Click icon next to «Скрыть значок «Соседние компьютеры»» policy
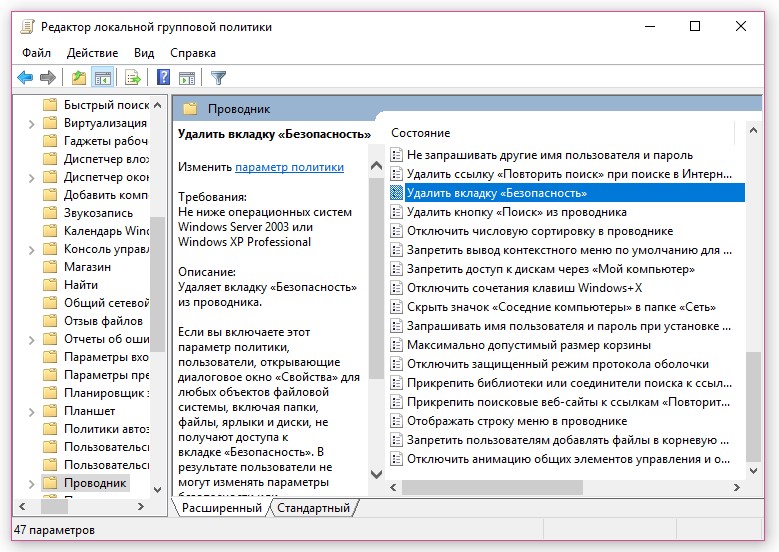Image resolution: width=779 pixels, height=552 pixels. (x=396, y=307)
